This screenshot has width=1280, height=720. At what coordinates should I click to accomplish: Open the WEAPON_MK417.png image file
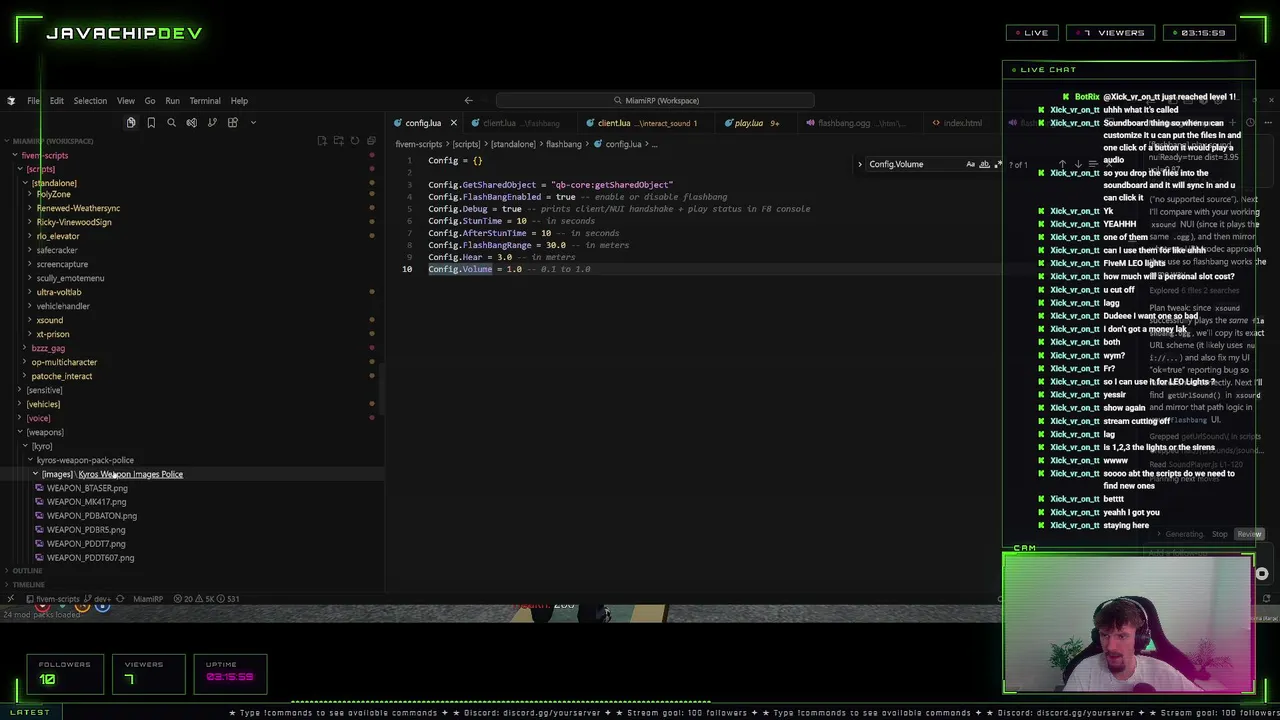(85, 502)
